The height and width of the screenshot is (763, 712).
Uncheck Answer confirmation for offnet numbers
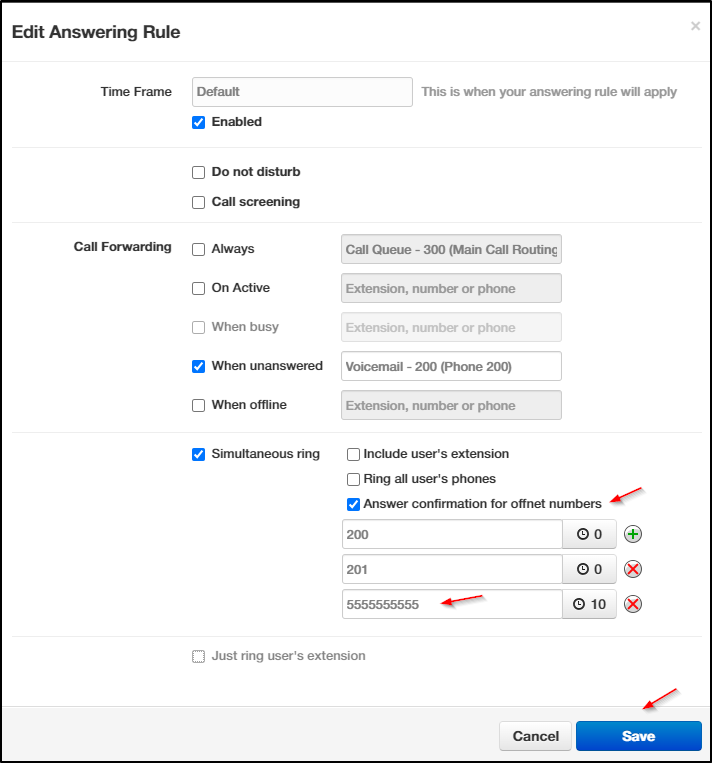[x=353, y=504]
